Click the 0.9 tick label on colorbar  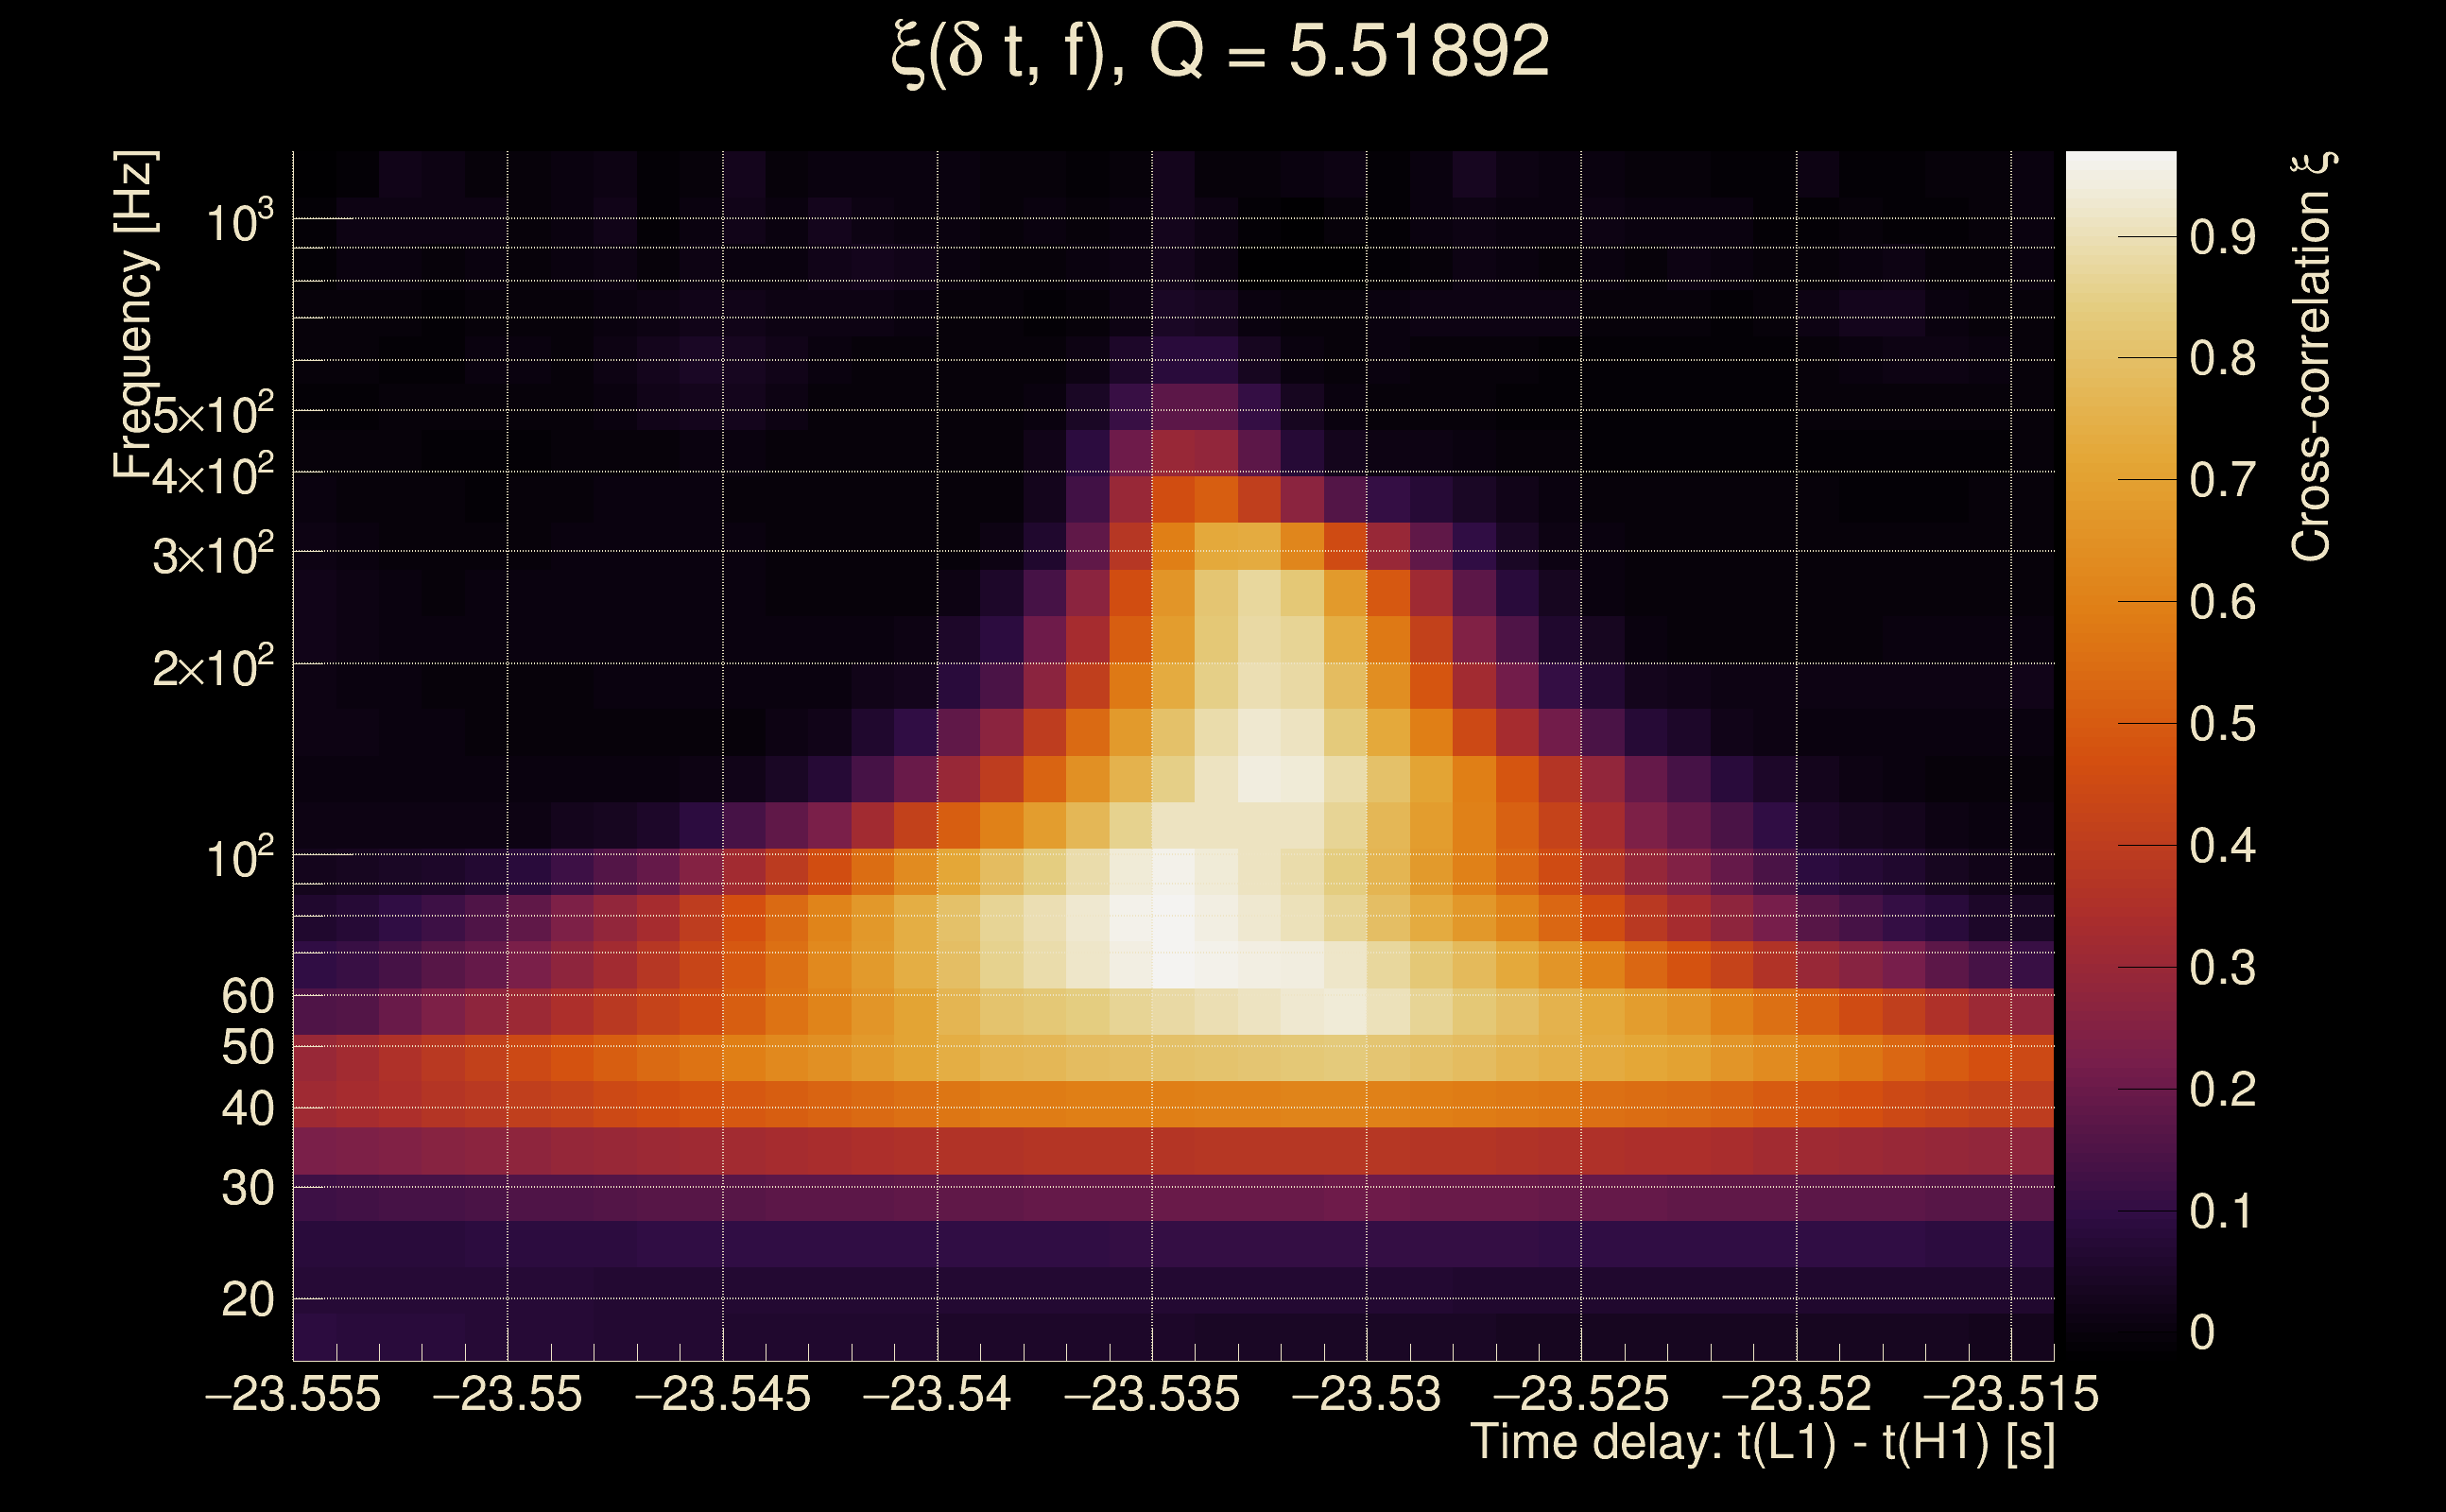[x=2222, y=238]
